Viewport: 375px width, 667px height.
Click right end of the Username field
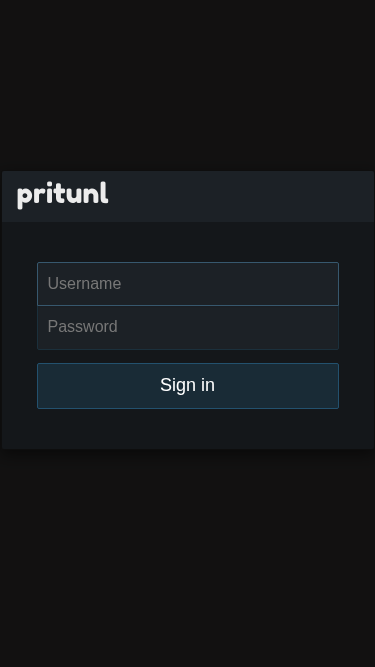(327, 284)
